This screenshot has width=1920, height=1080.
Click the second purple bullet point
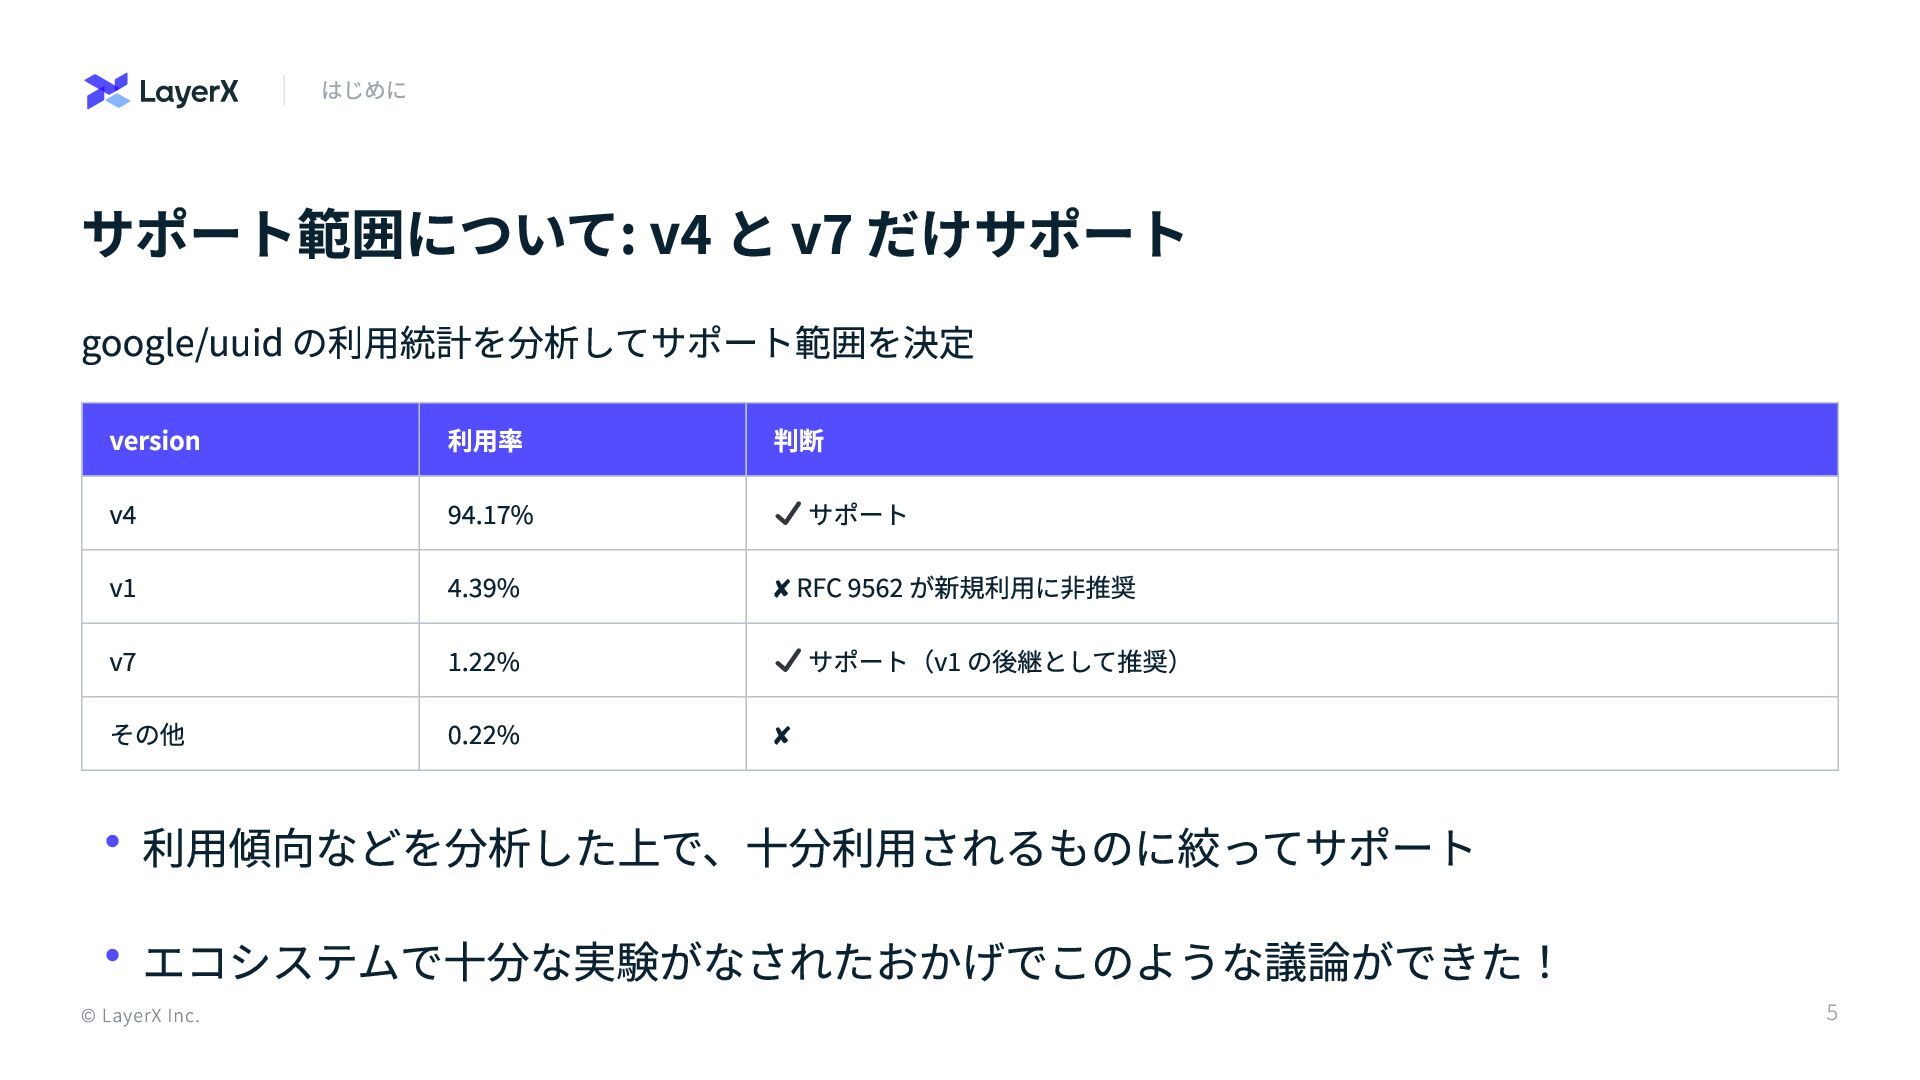(113, 956)
